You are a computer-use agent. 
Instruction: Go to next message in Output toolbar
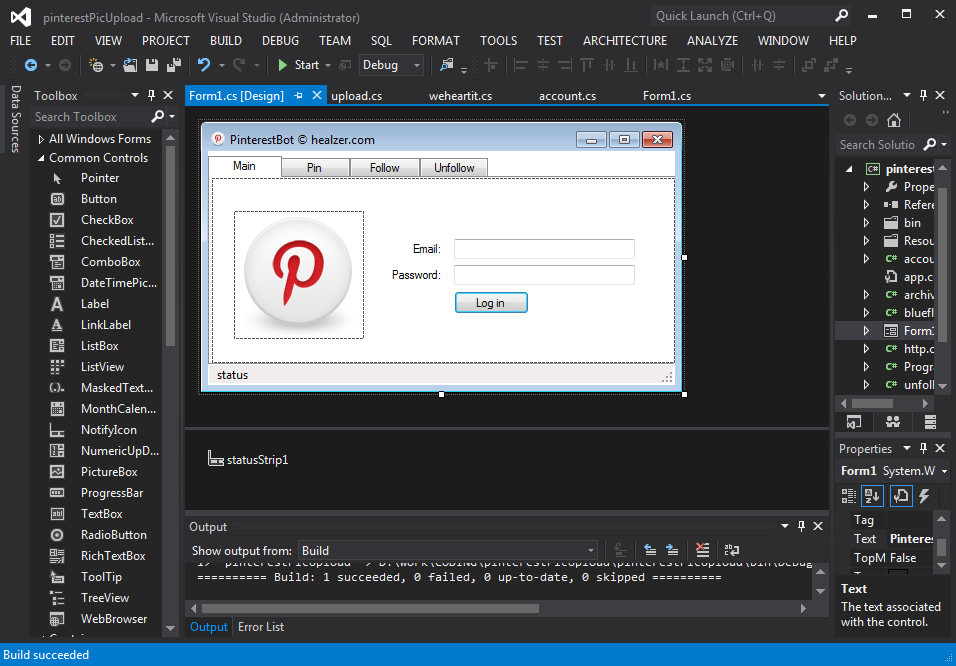(x=672, y=550)
